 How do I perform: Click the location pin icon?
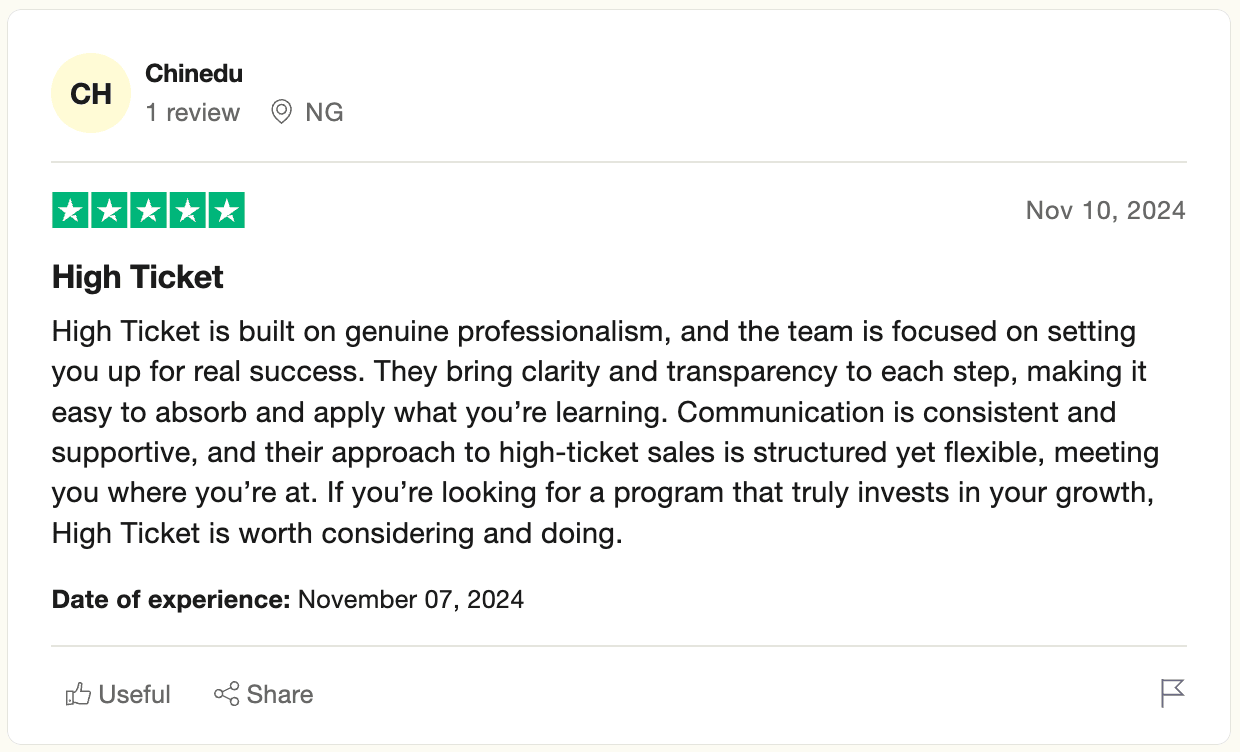point(282,112)
